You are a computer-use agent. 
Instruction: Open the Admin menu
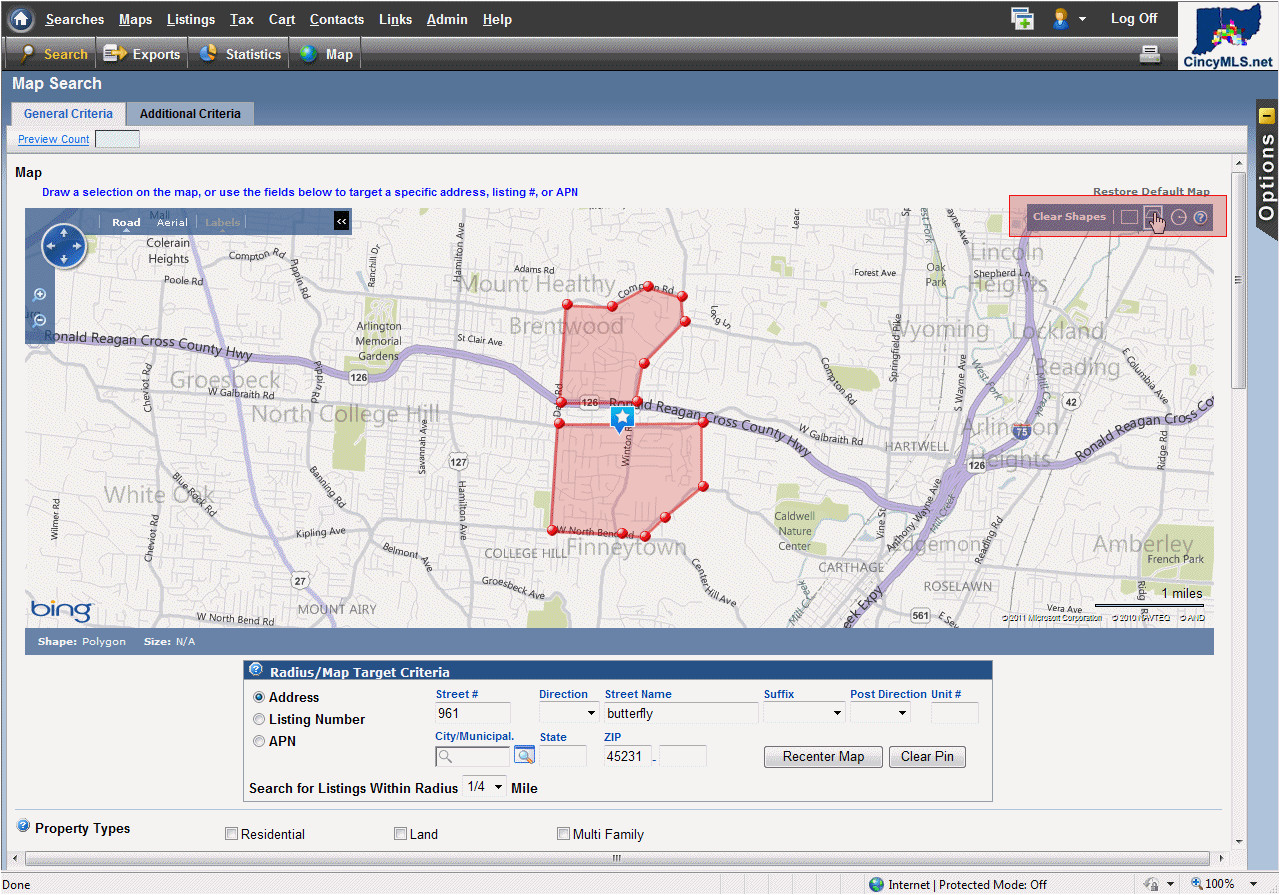click(447, 19)
